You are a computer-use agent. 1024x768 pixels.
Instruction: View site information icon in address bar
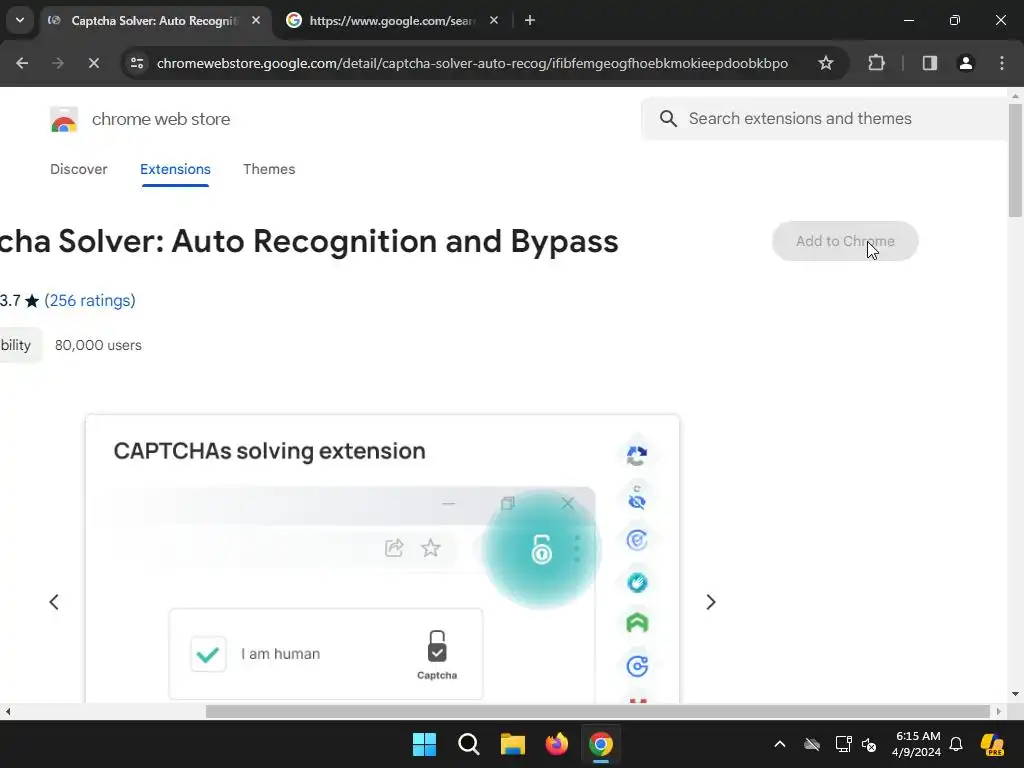[137, 63]
